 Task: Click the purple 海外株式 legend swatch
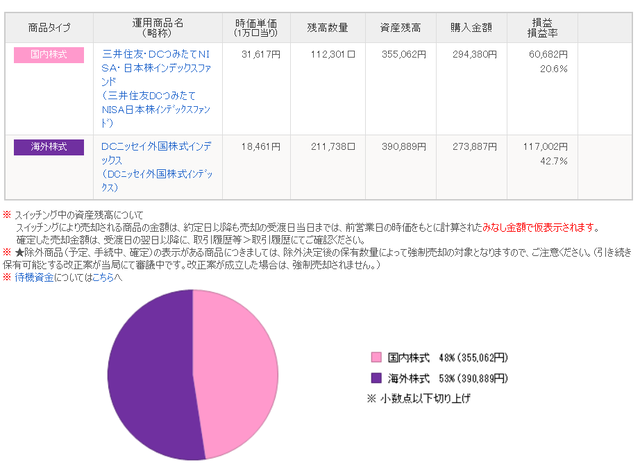(376, 378)
